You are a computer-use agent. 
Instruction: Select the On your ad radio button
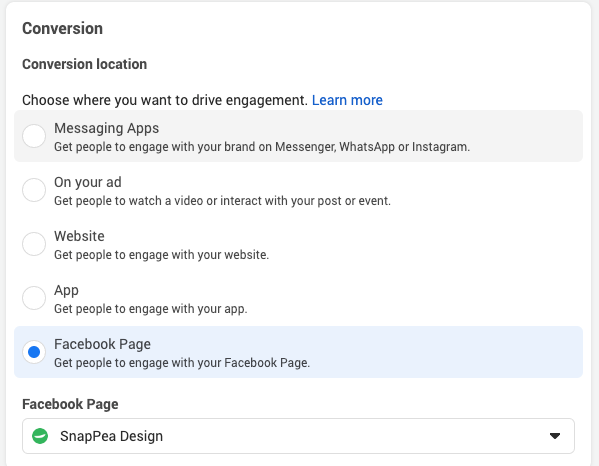tap(34, 190)
